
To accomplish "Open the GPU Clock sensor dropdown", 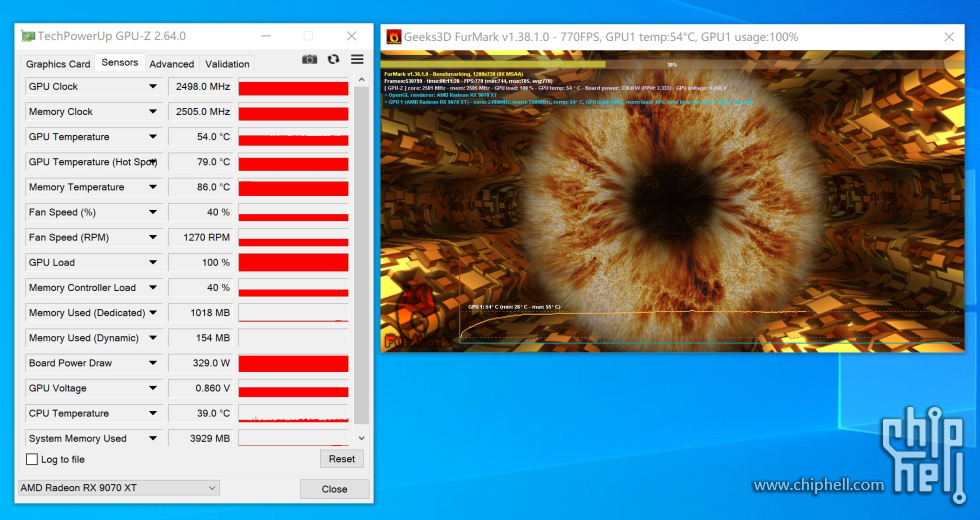I will [152, 86].
